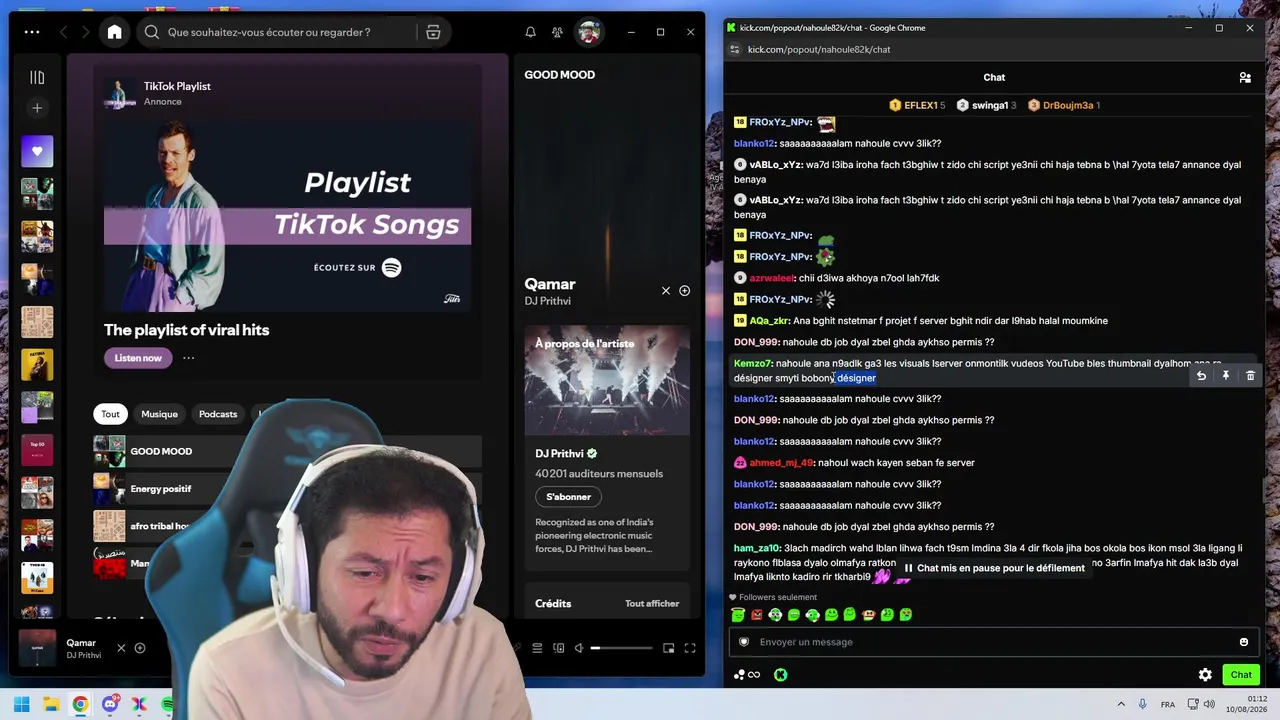The width and height of the screenshot is (1280, 720).
Task: Open chat identity shield badge selector
Action: (744, 642)
